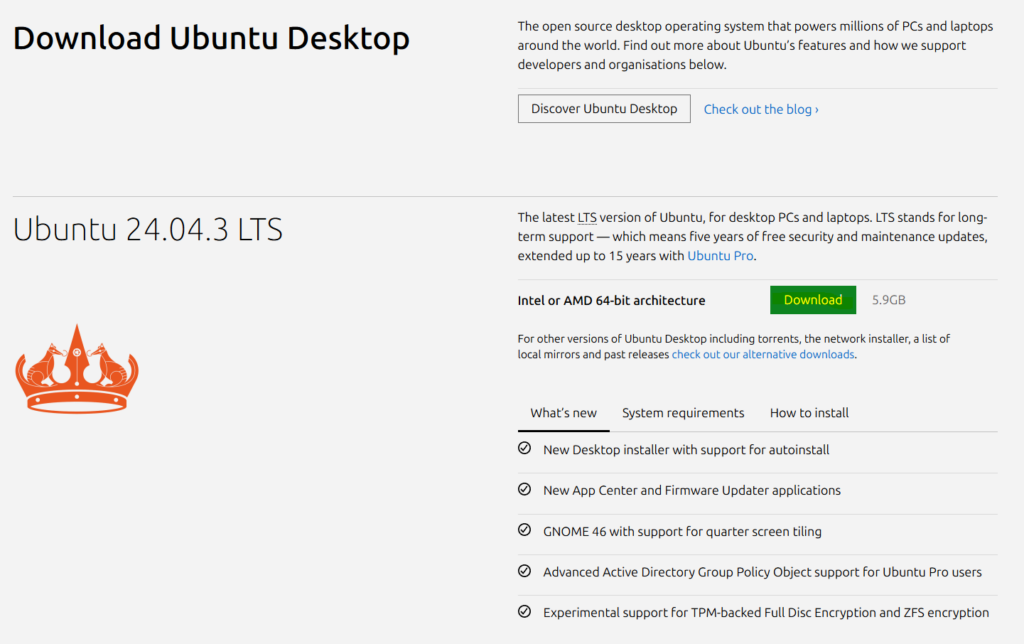Open the Check out the blog link

click(x=761, y=109)
